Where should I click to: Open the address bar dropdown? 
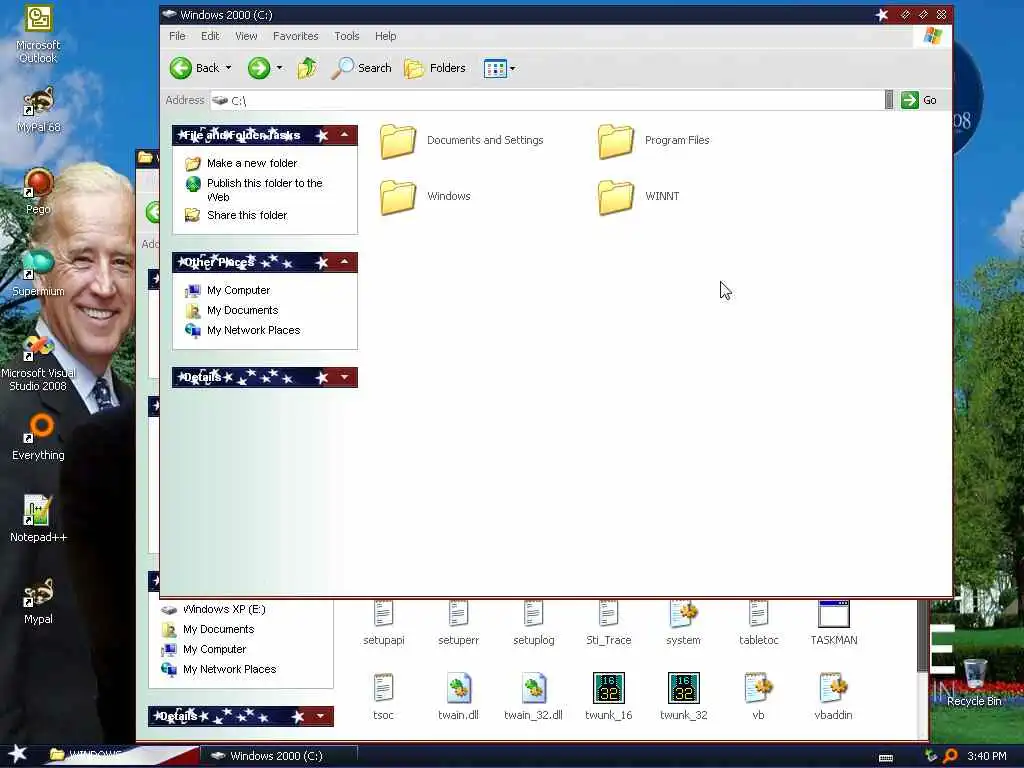coord(889,100)
